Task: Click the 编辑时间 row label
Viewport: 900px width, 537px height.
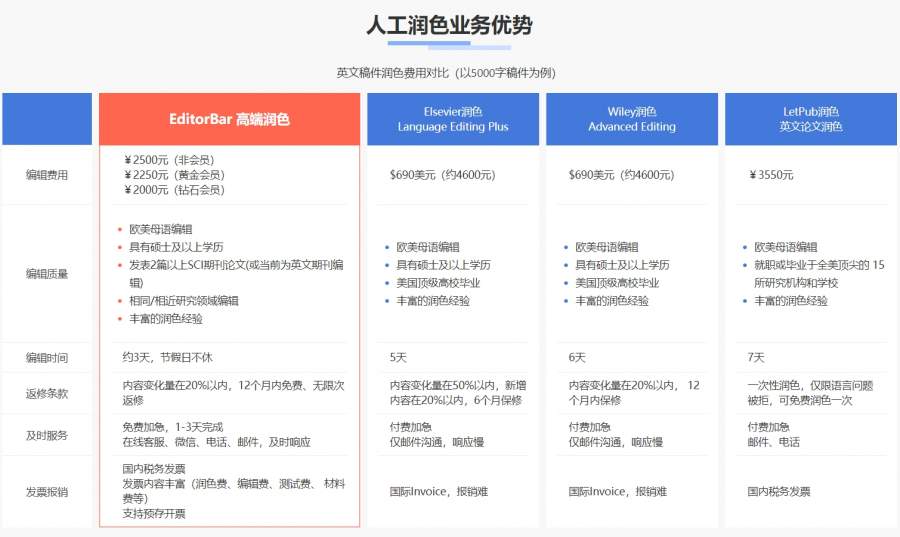Action: pos(47,358)
